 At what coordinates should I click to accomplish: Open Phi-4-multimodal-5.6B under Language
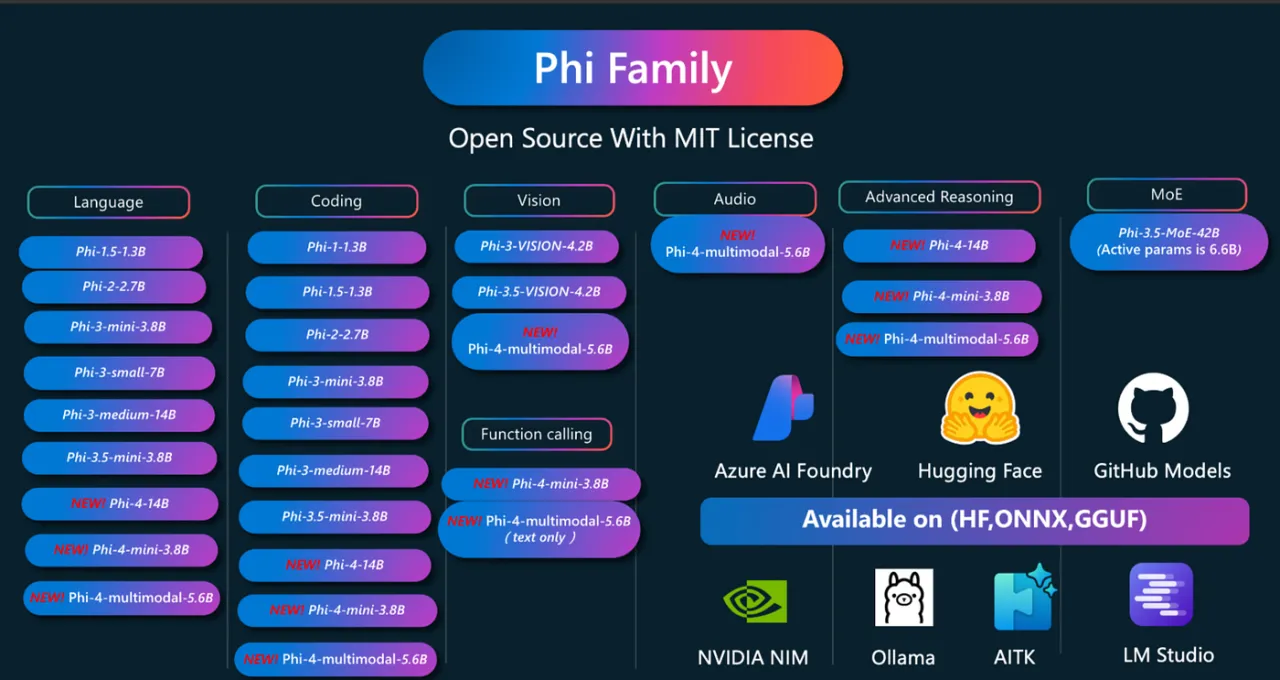(121, 598)
